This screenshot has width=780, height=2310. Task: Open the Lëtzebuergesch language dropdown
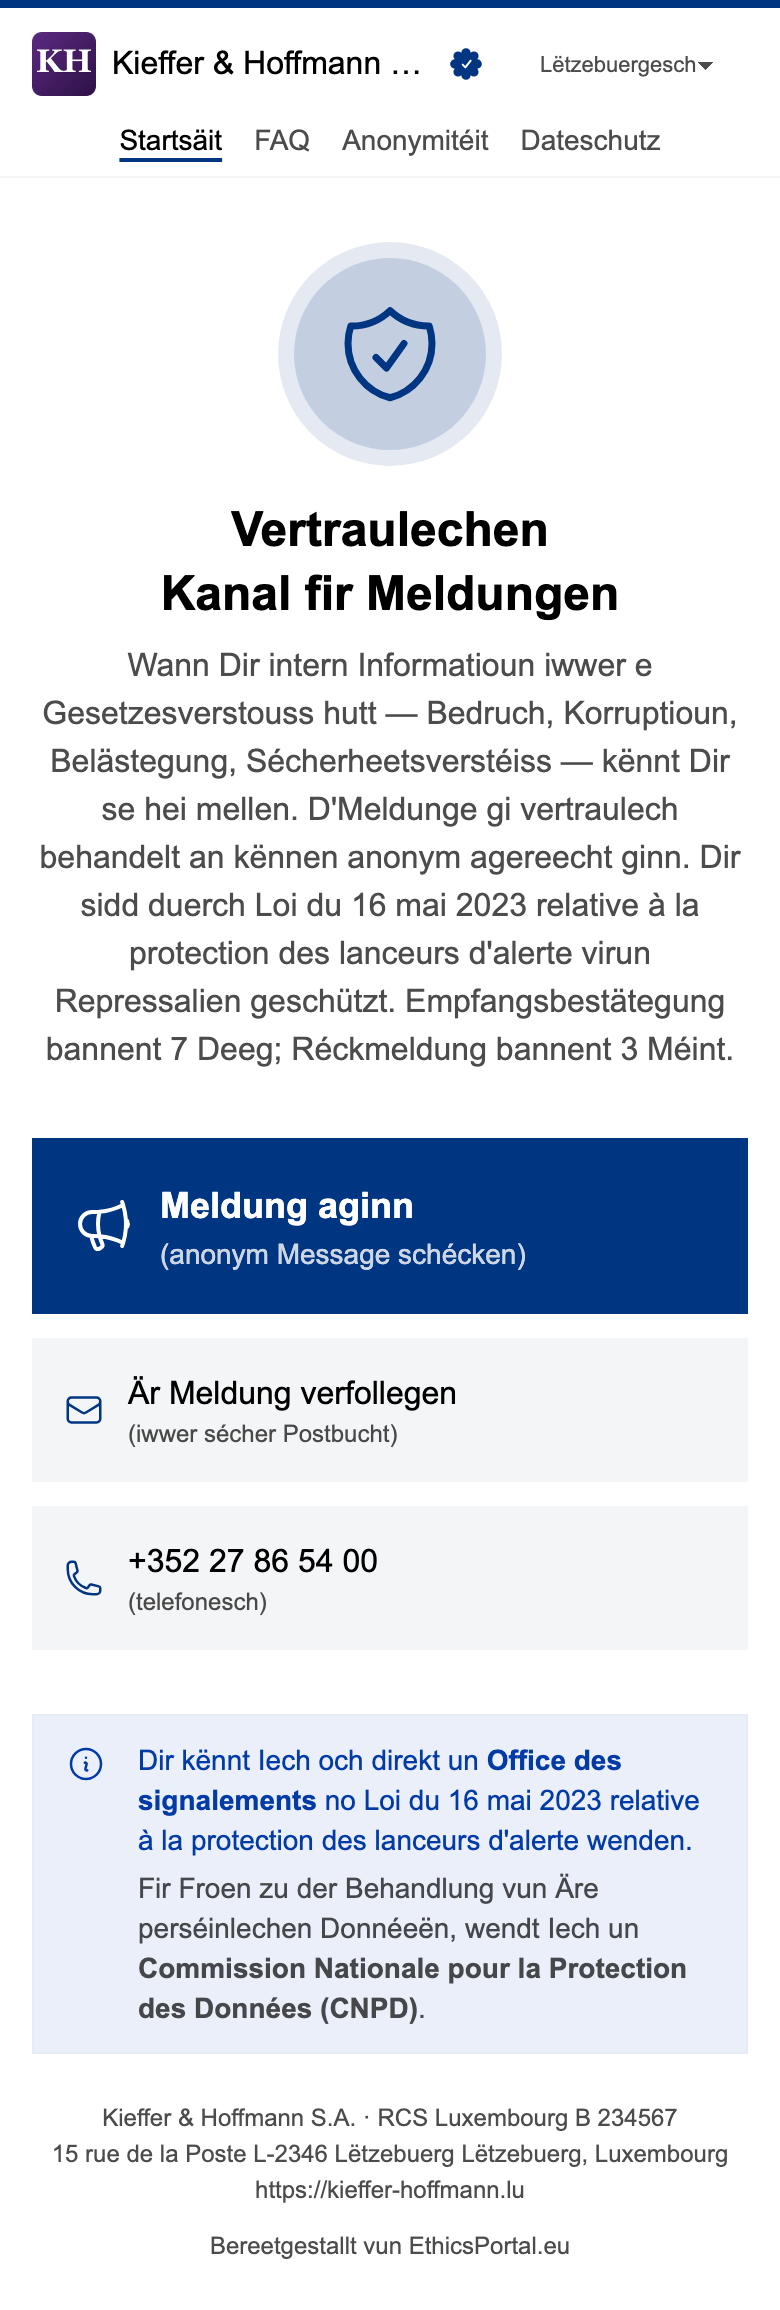click(x=618, y=65)
